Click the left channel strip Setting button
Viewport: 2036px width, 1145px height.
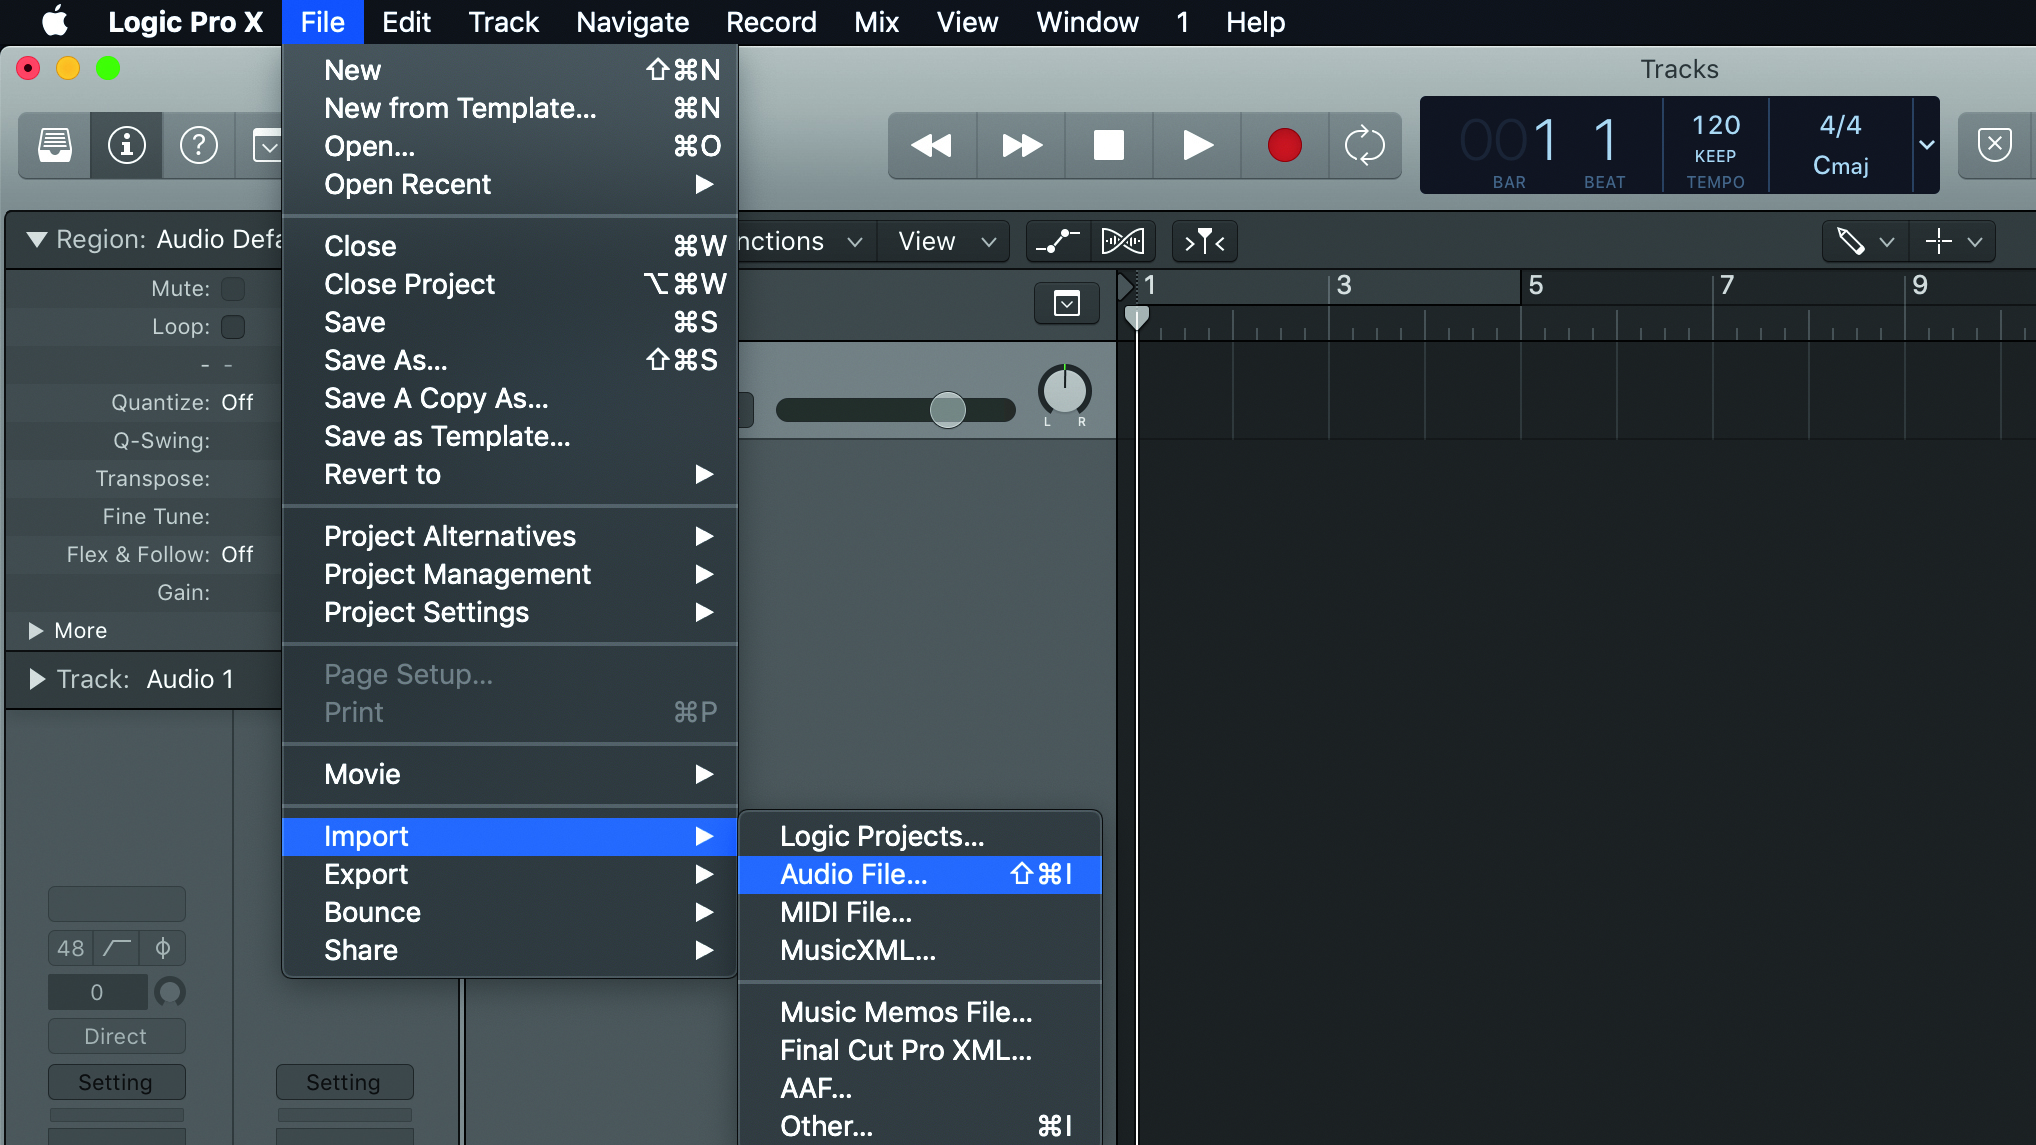point(116,1083)
